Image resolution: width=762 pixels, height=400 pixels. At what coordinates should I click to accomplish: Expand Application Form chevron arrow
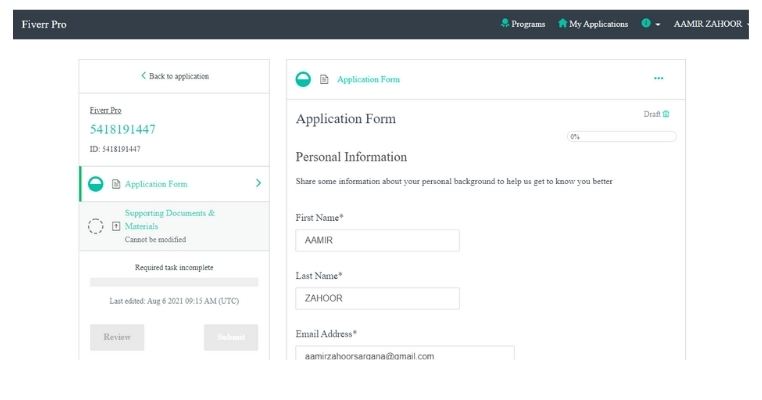pyautogui.click(x=259, y=183)
